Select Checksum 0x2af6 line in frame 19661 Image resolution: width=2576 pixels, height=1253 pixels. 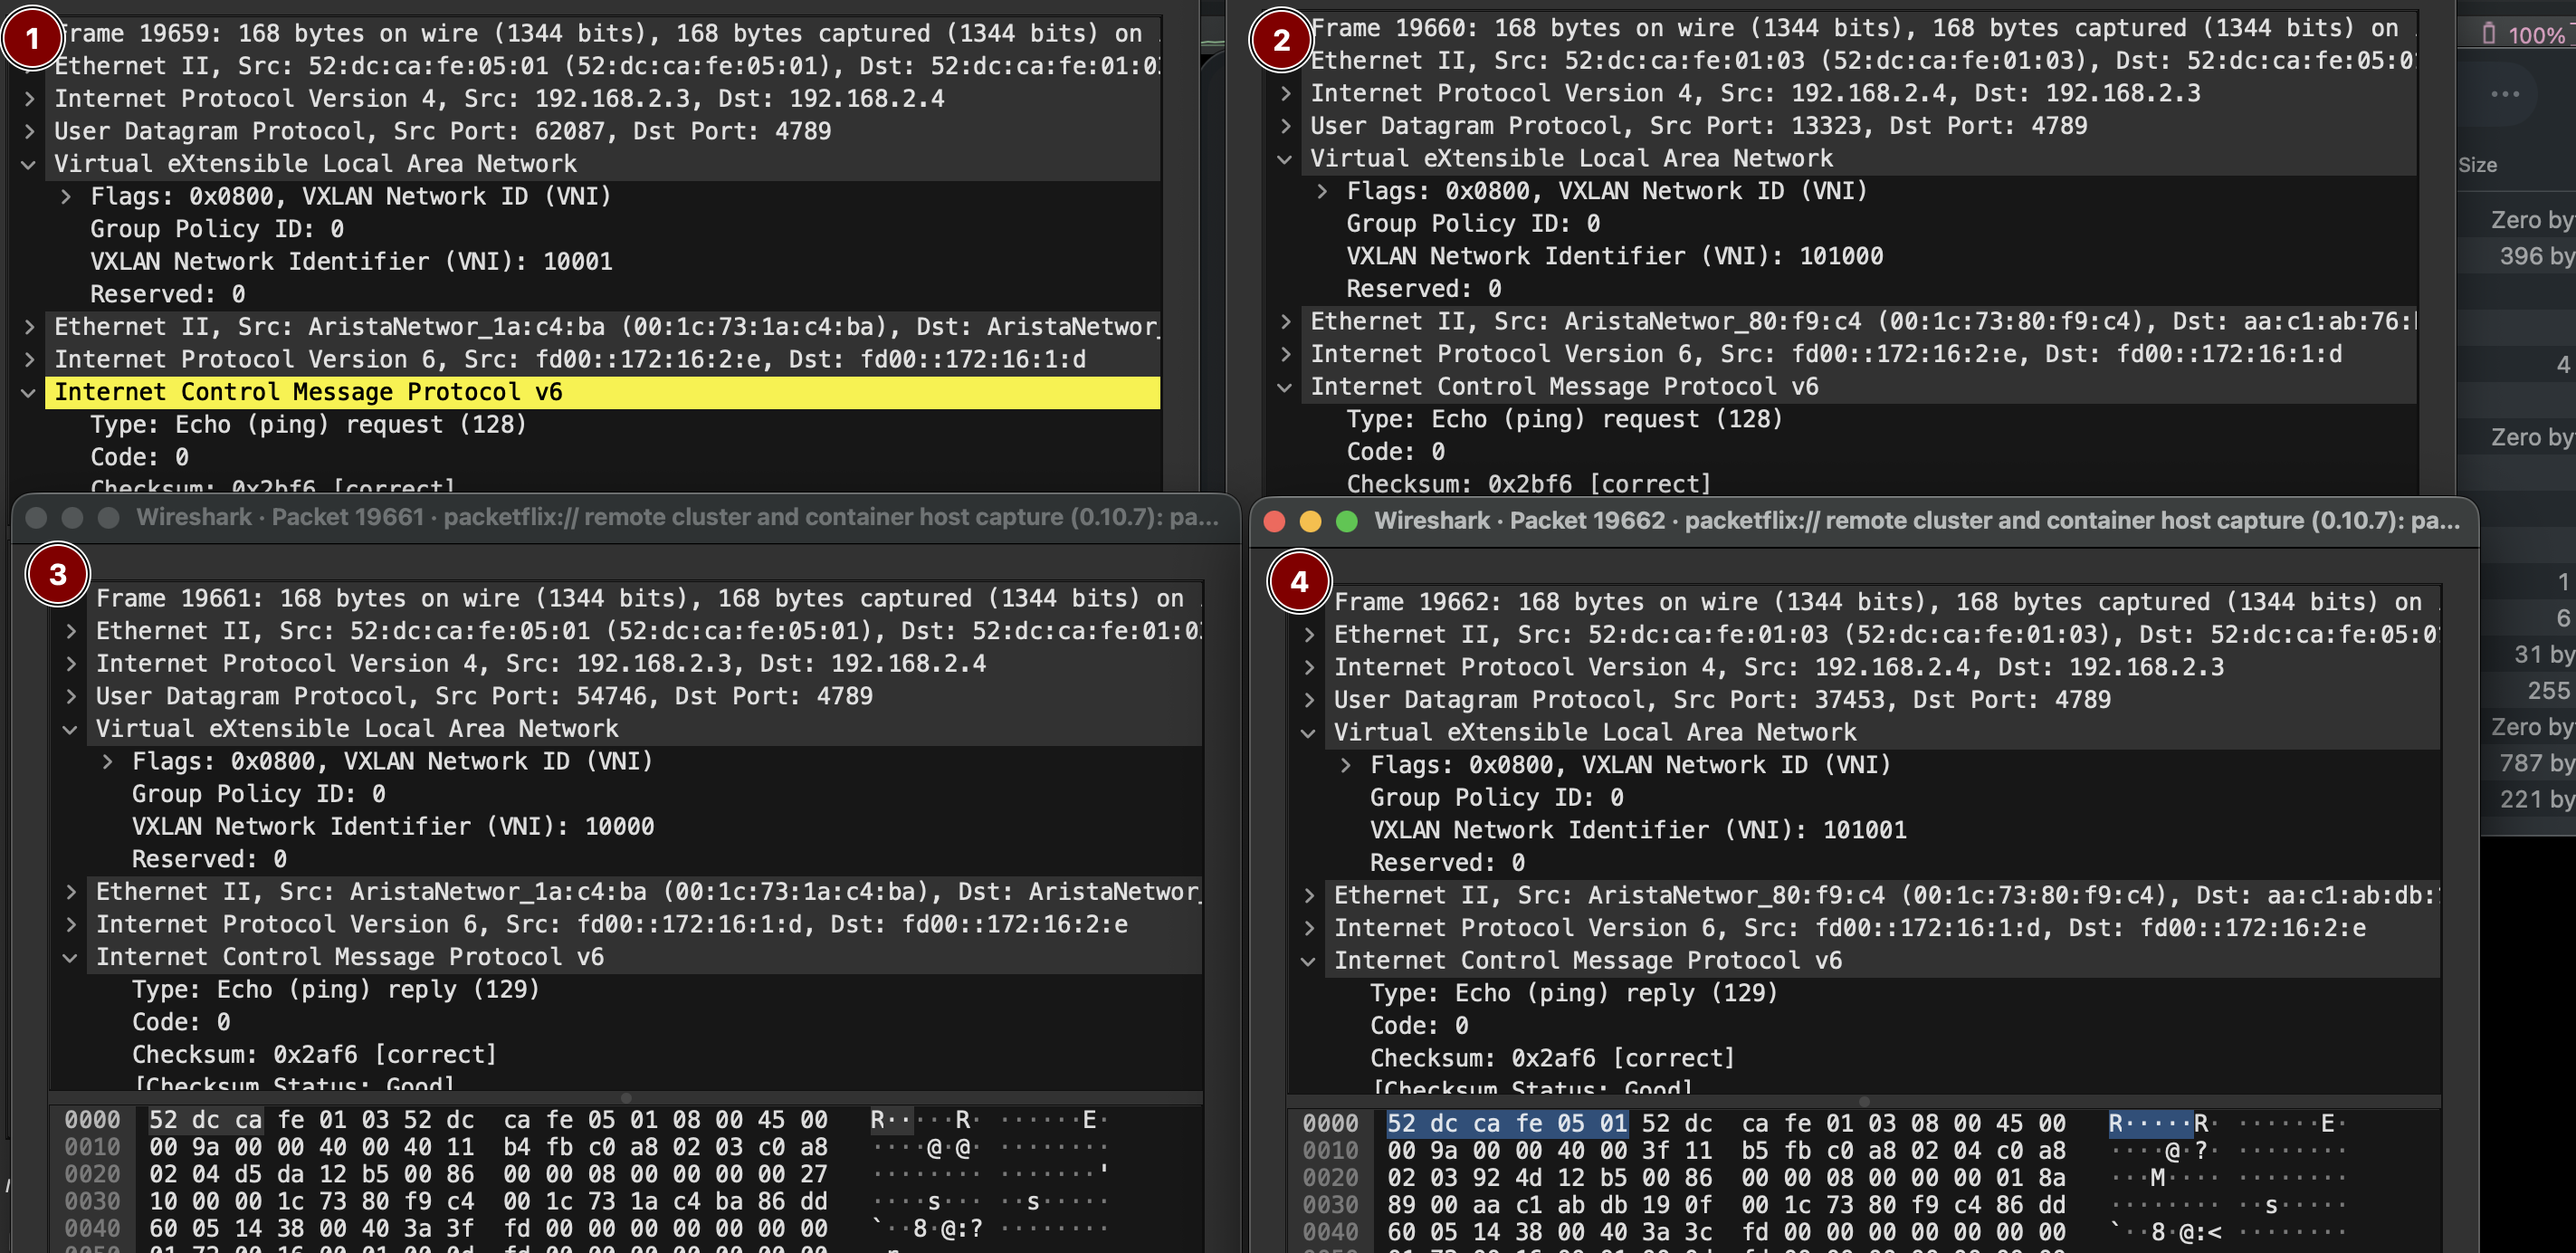coord(314,1055)
